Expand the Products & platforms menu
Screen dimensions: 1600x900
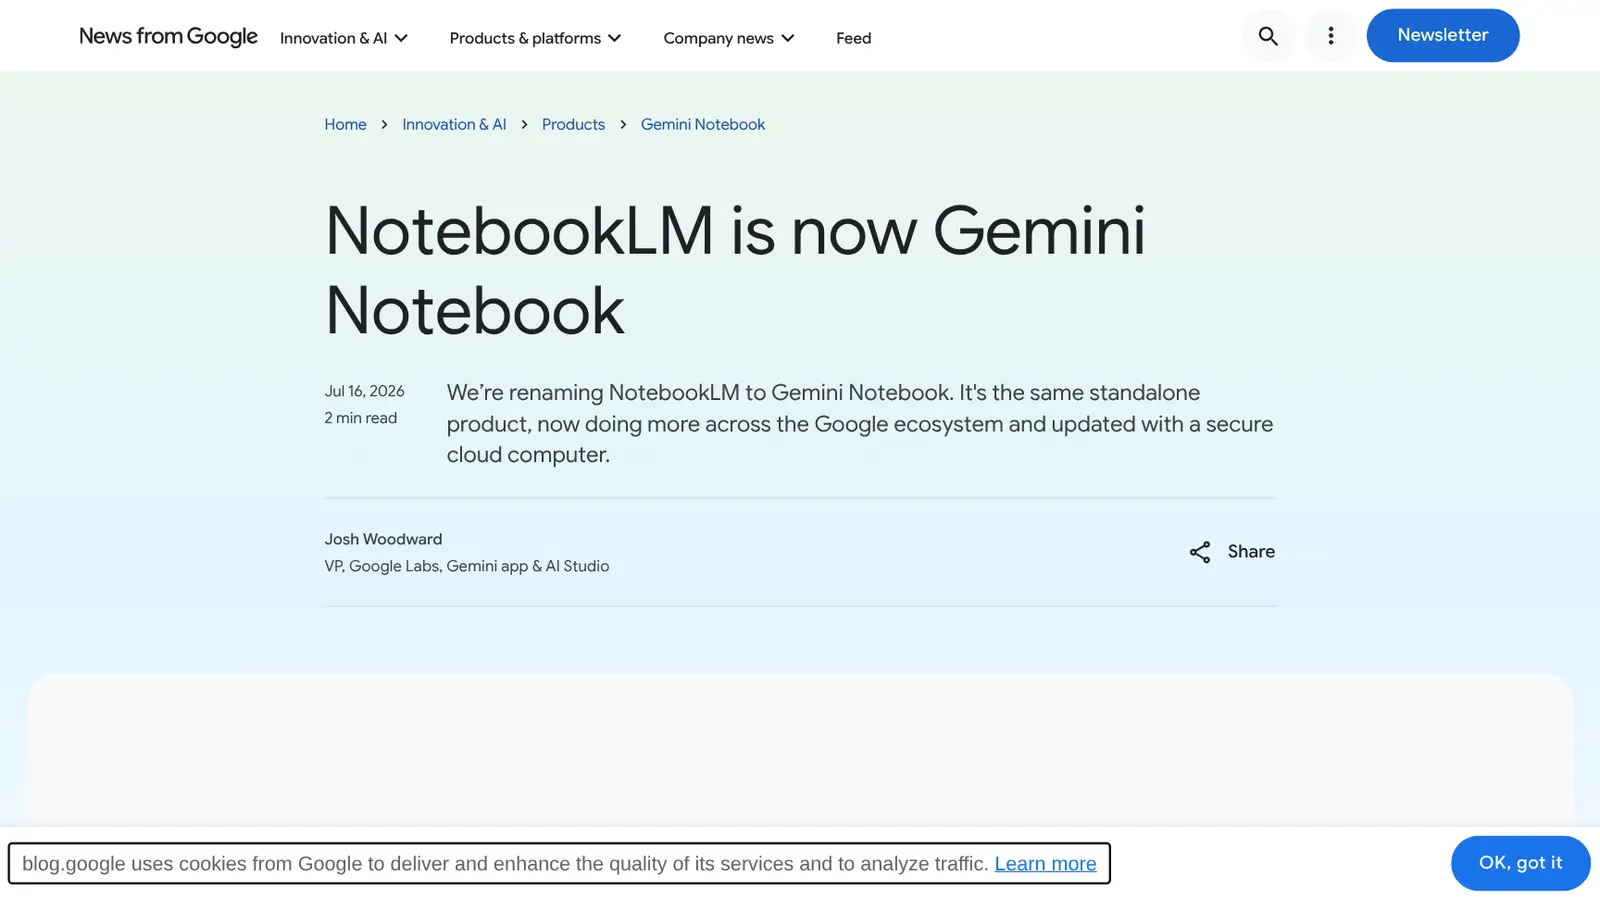(535, 38)
